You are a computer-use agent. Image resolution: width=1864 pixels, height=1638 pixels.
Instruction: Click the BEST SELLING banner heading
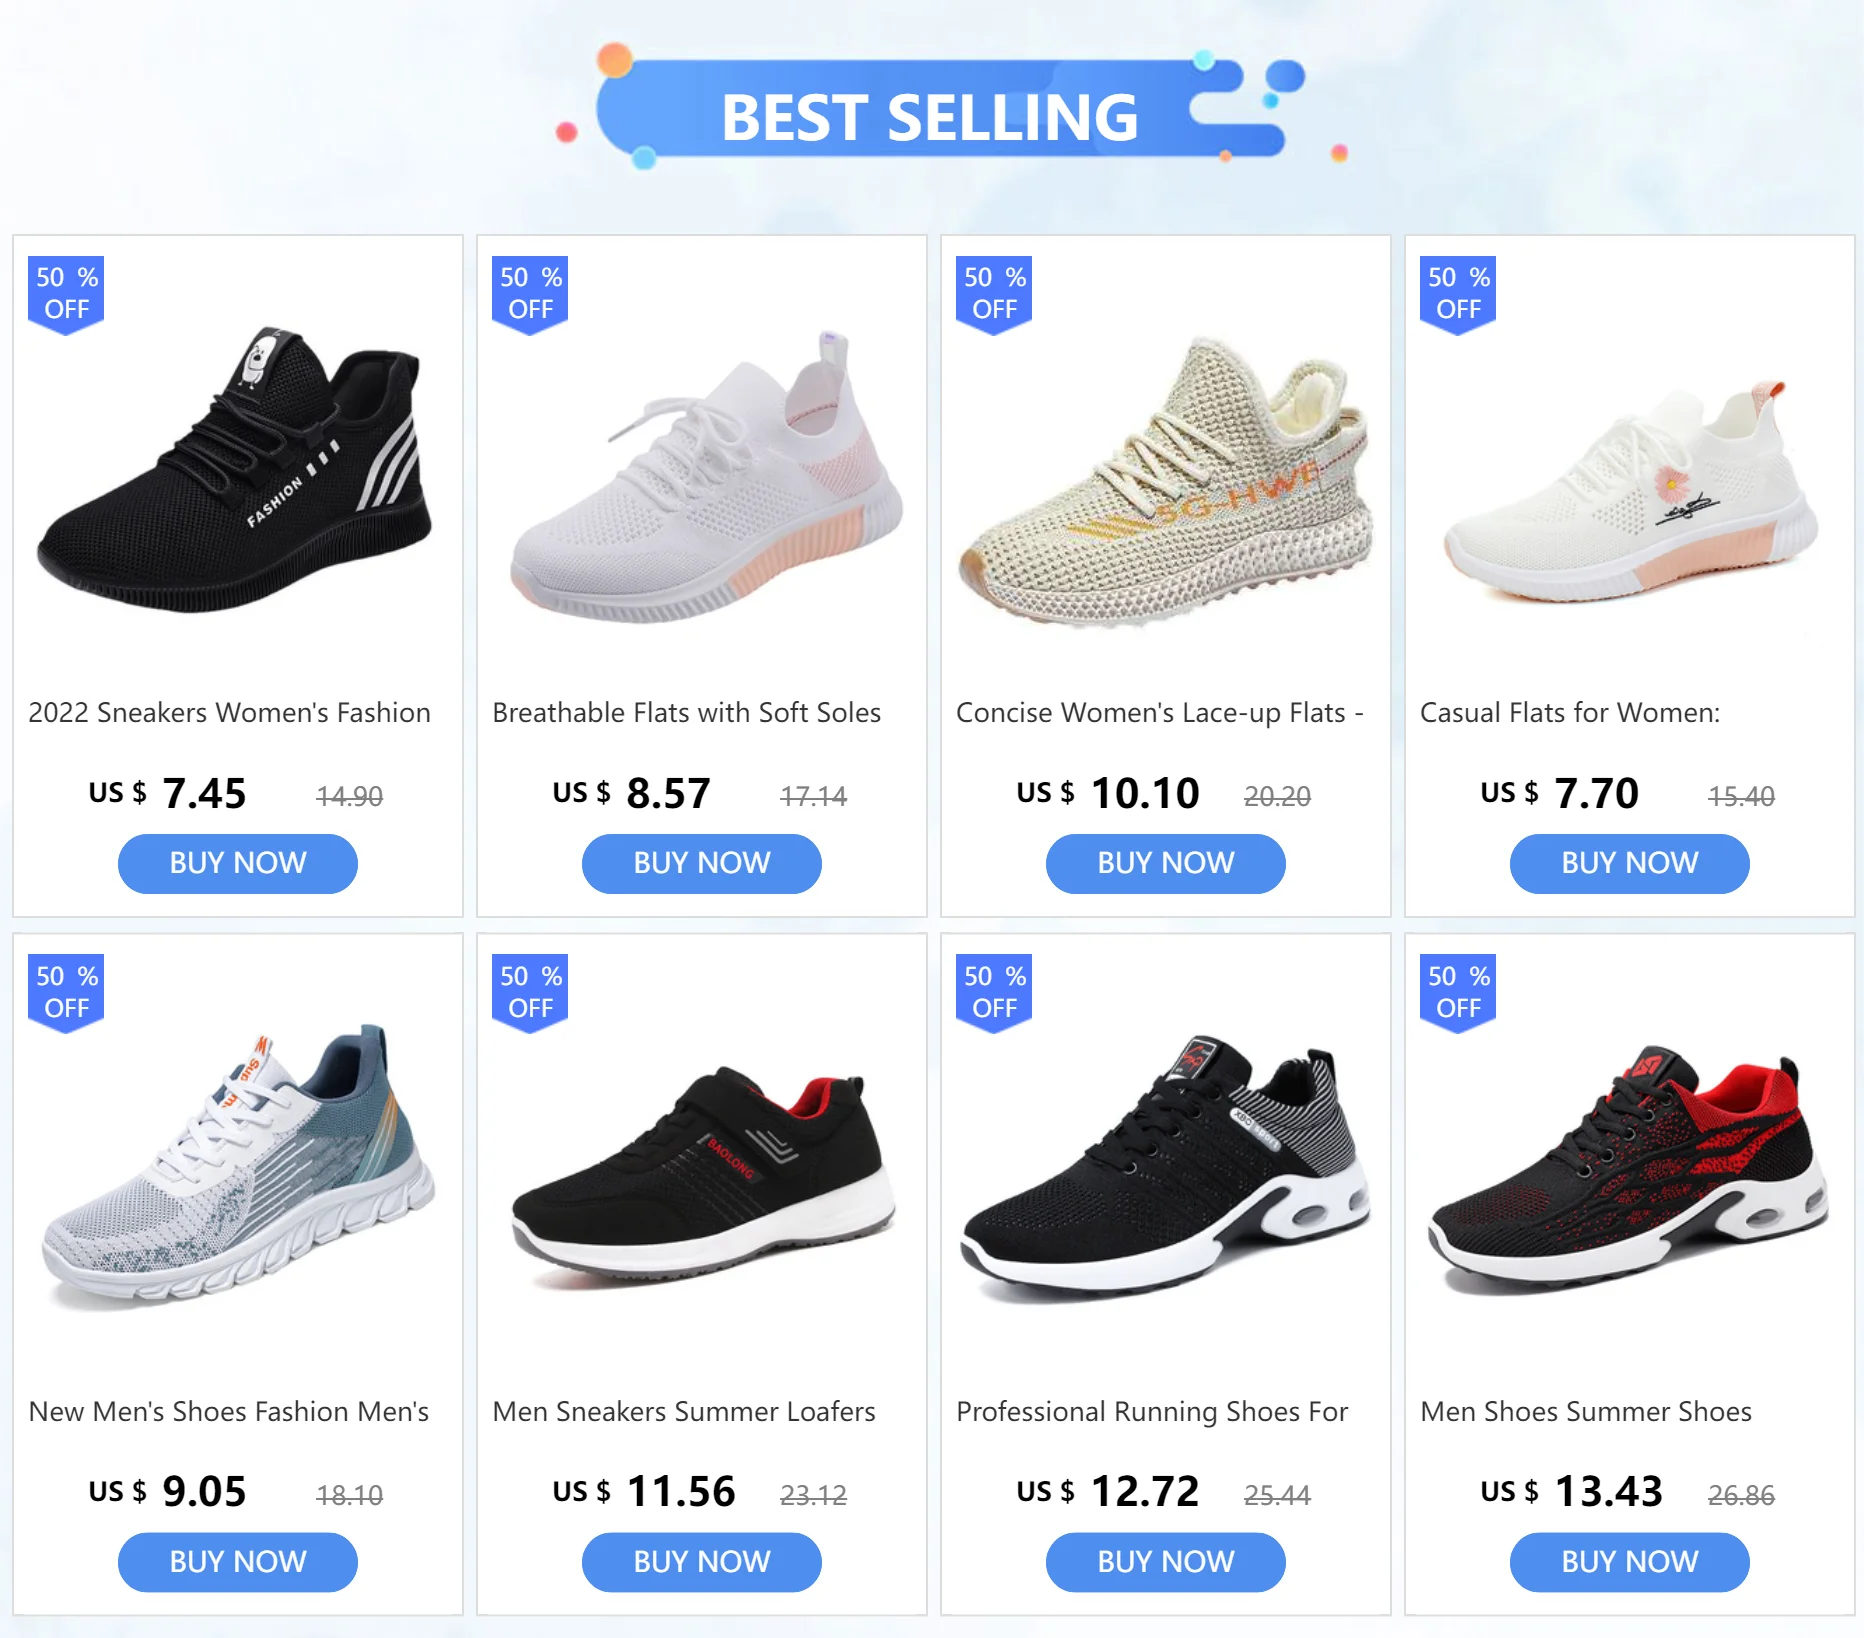(930, 117)
